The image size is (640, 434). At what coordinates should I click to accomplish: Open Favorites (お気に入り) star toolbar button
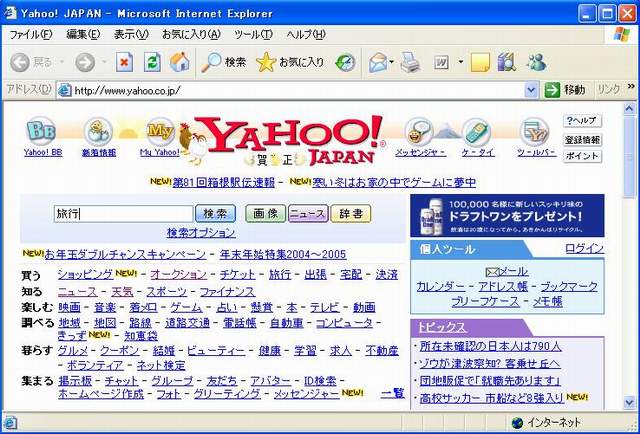pyautogui.click(x=290, y=62)
